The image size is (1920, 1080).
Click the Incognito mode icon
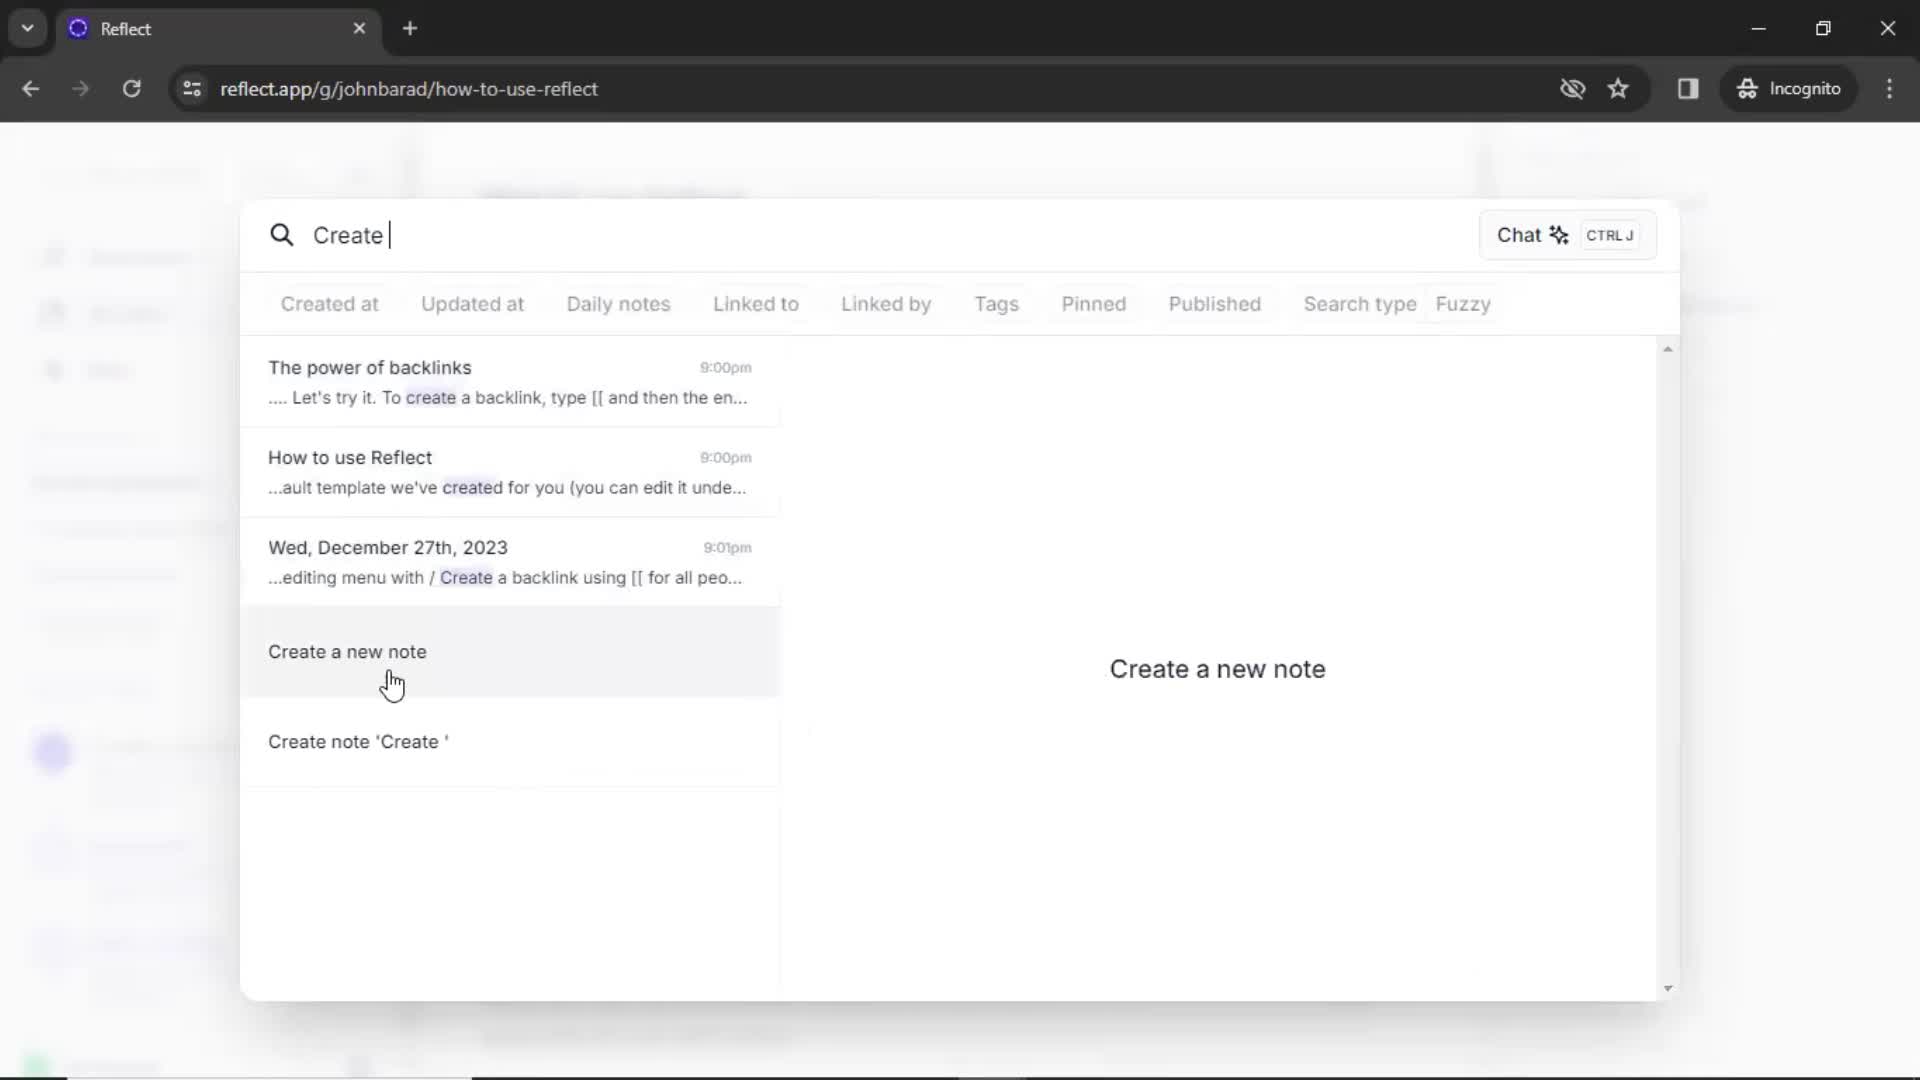1746,88
